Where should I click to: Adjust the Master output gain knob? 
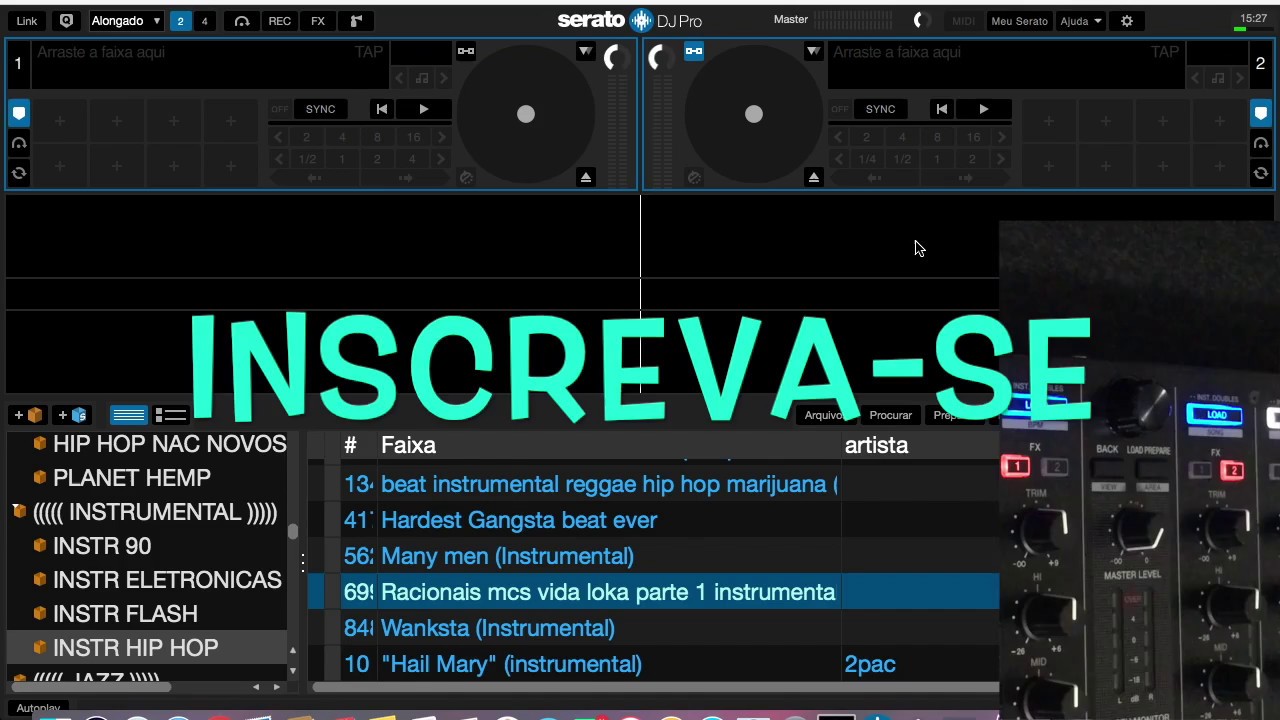[920, 20]
